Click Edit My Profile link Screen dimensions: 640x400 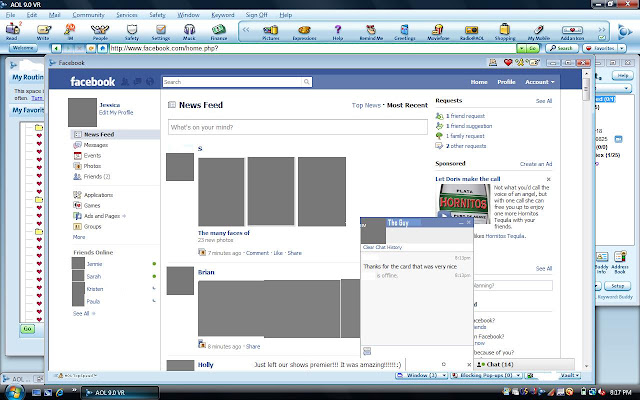(x=116, y=113)
